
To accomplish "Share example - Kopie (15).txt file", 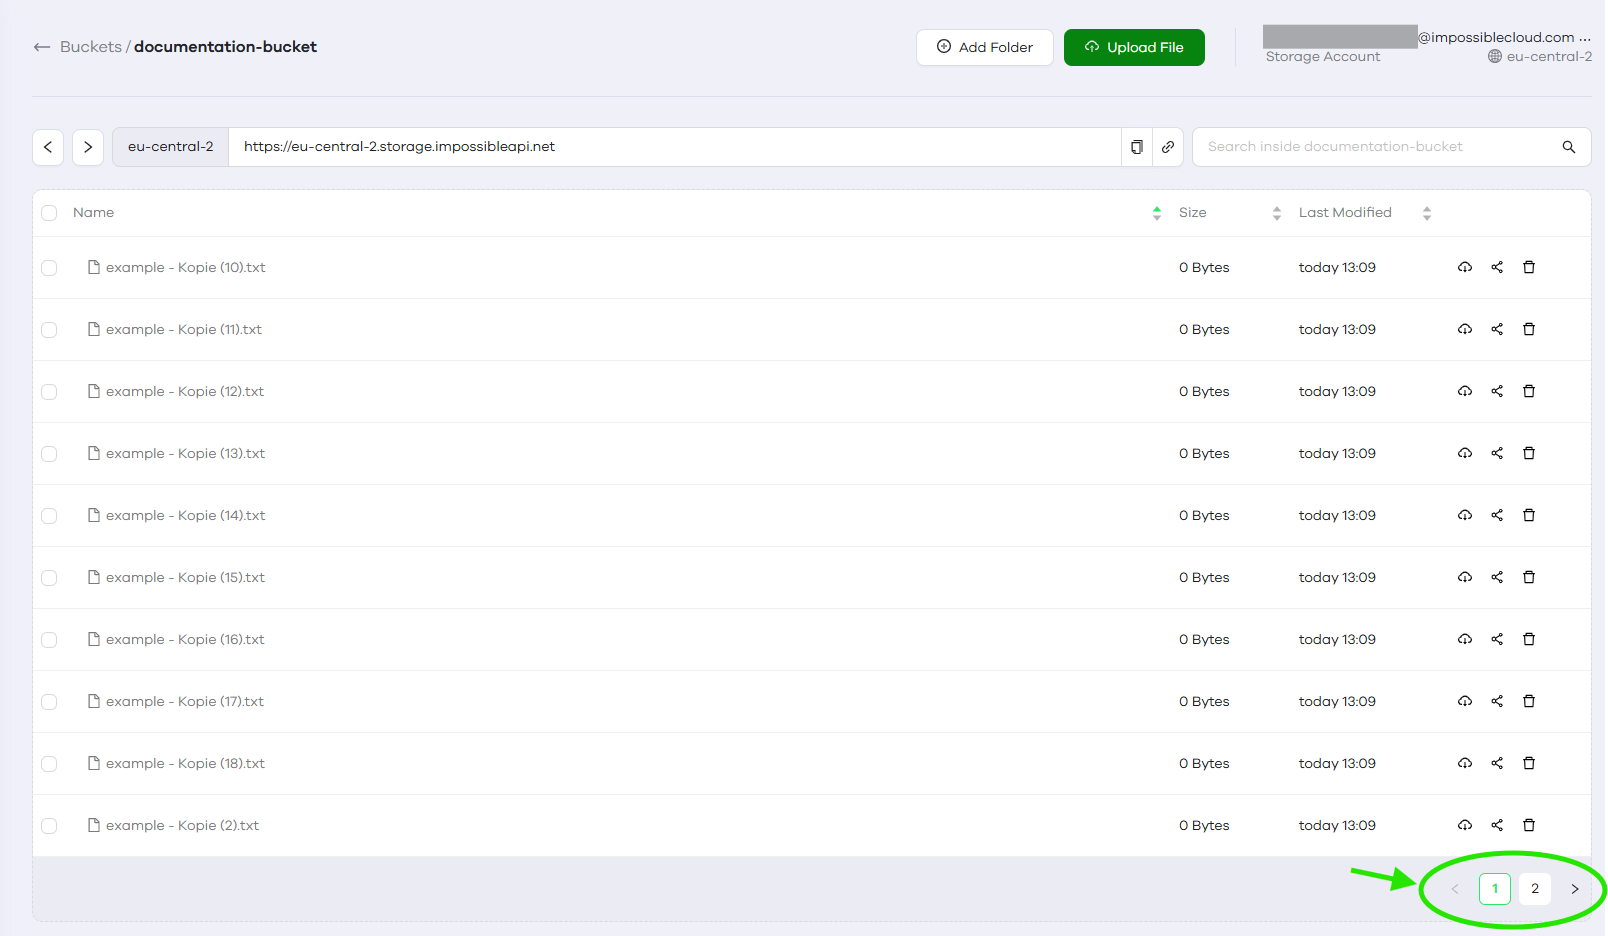I will coord(1497,577).
